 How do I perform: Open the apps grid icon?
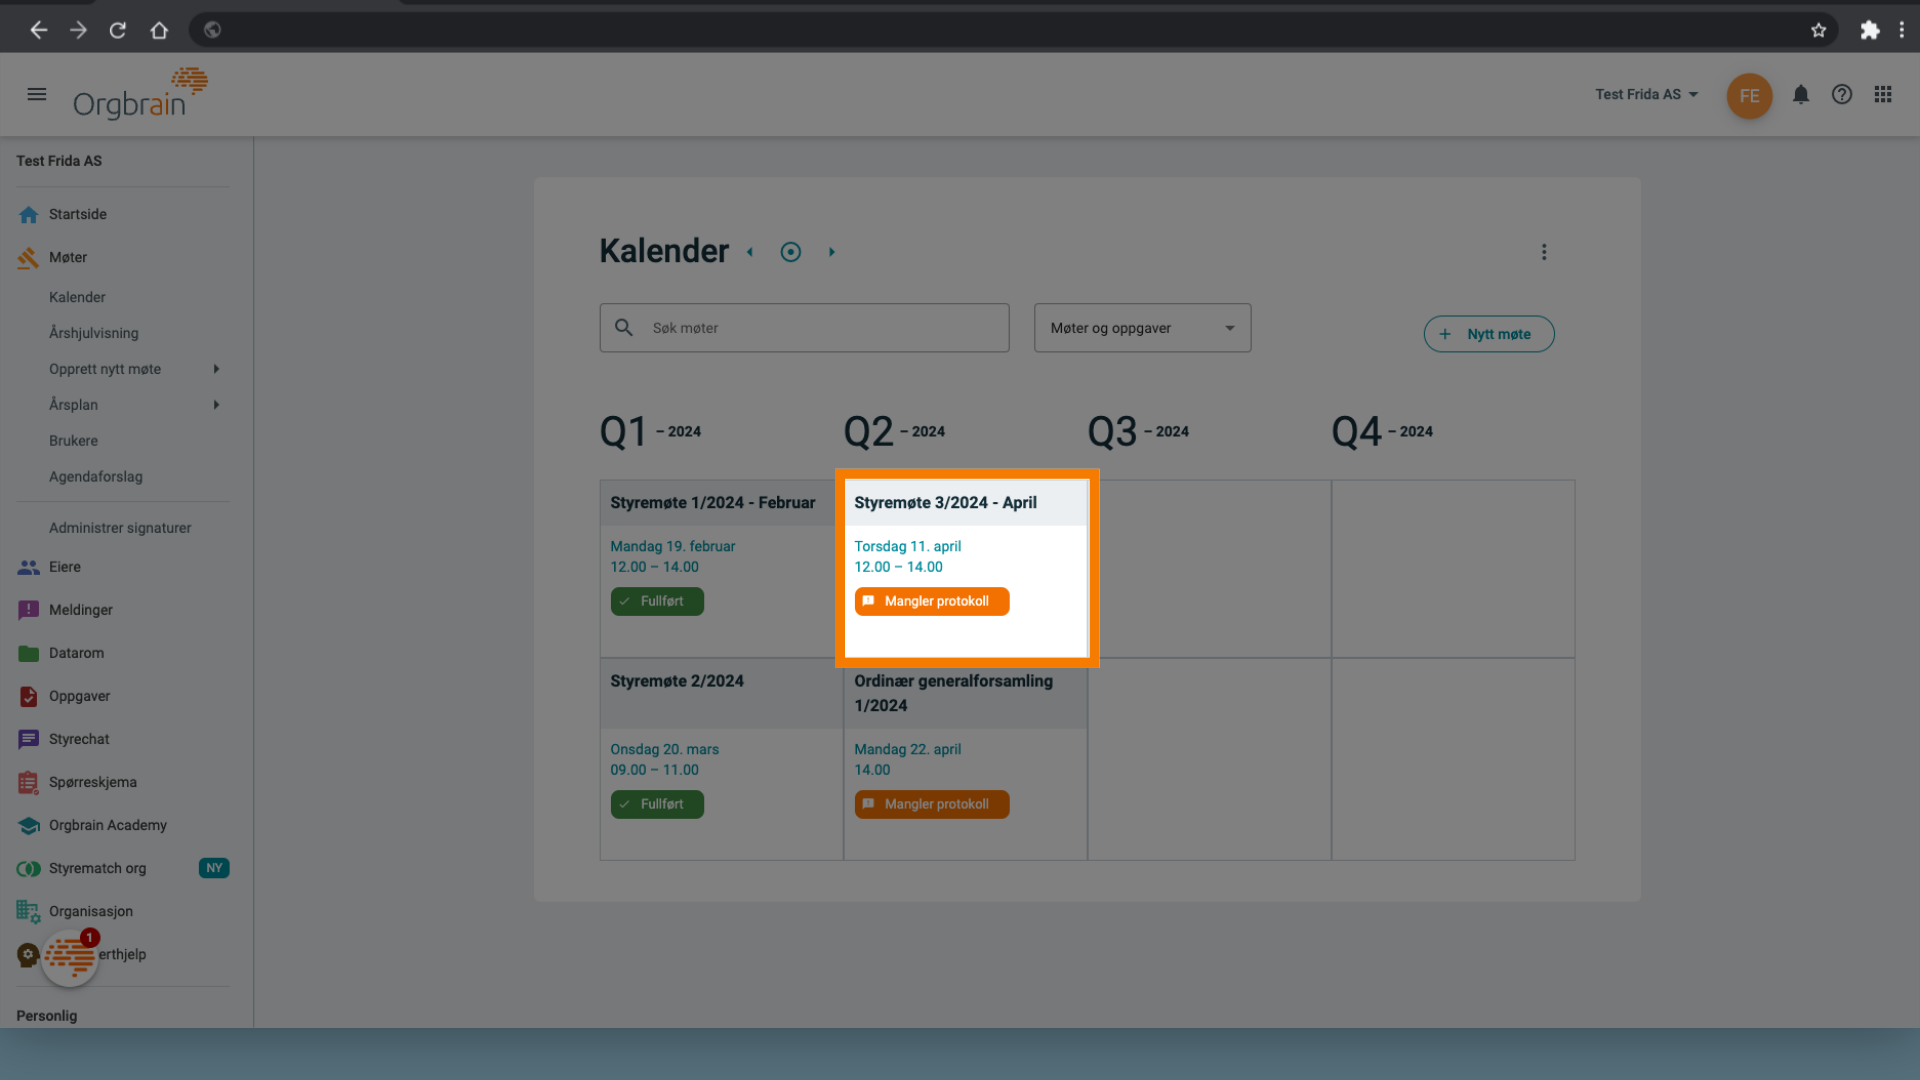tap(1882, 94)
